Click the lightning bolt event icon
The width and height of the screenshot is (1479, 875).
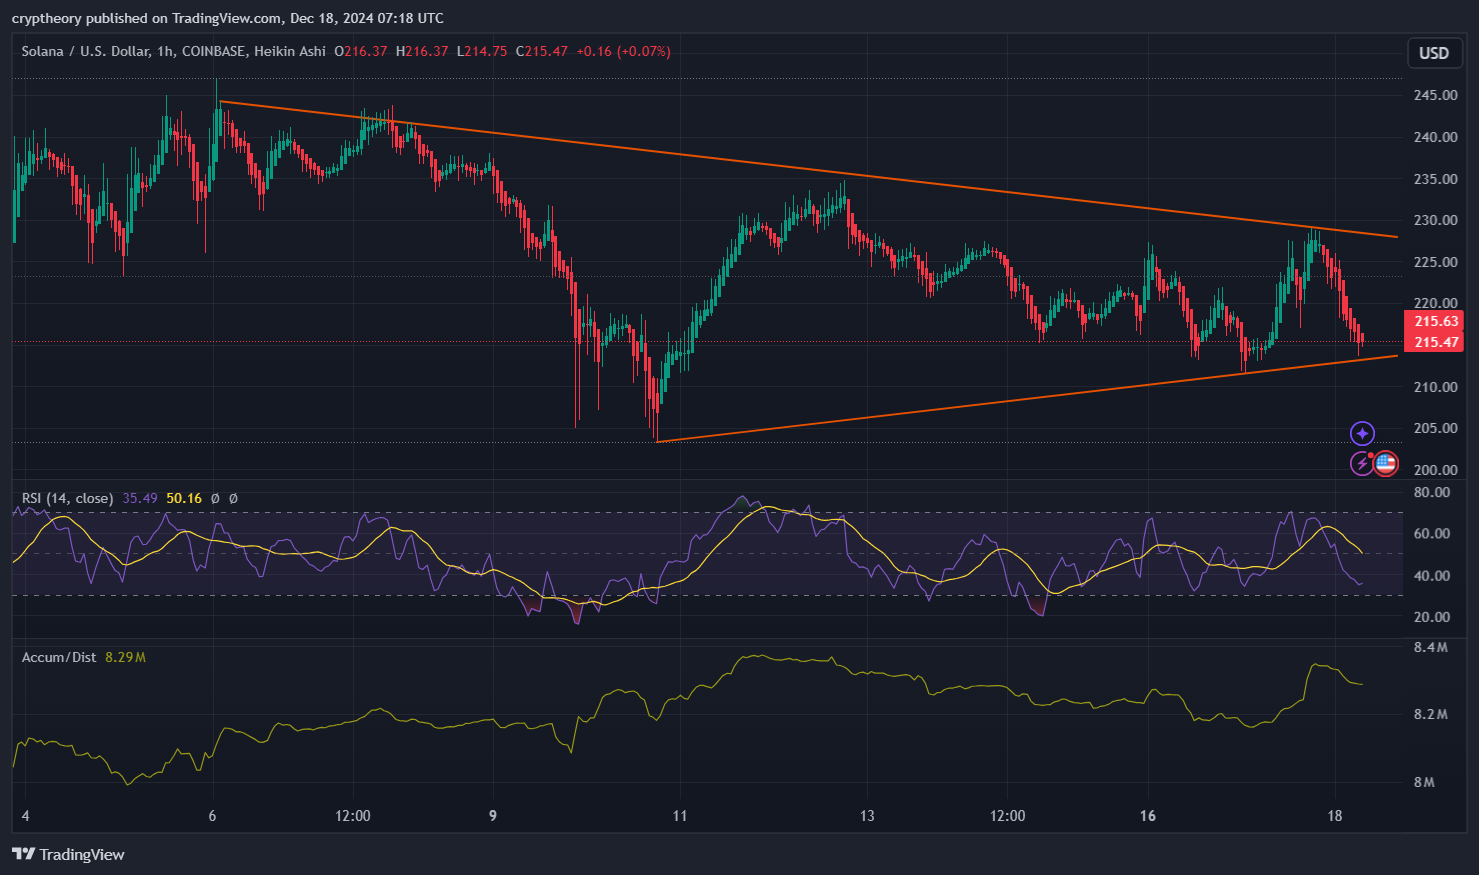coord(1361,463)
